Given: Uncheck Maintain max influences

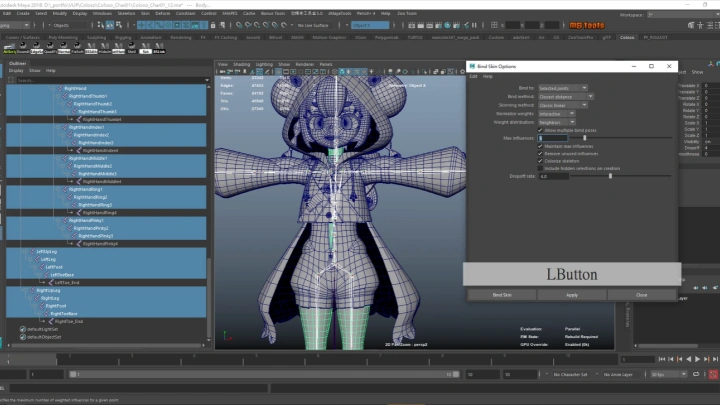Looking at the screenshot, I should pyautogui.click(x=541, y=146).
